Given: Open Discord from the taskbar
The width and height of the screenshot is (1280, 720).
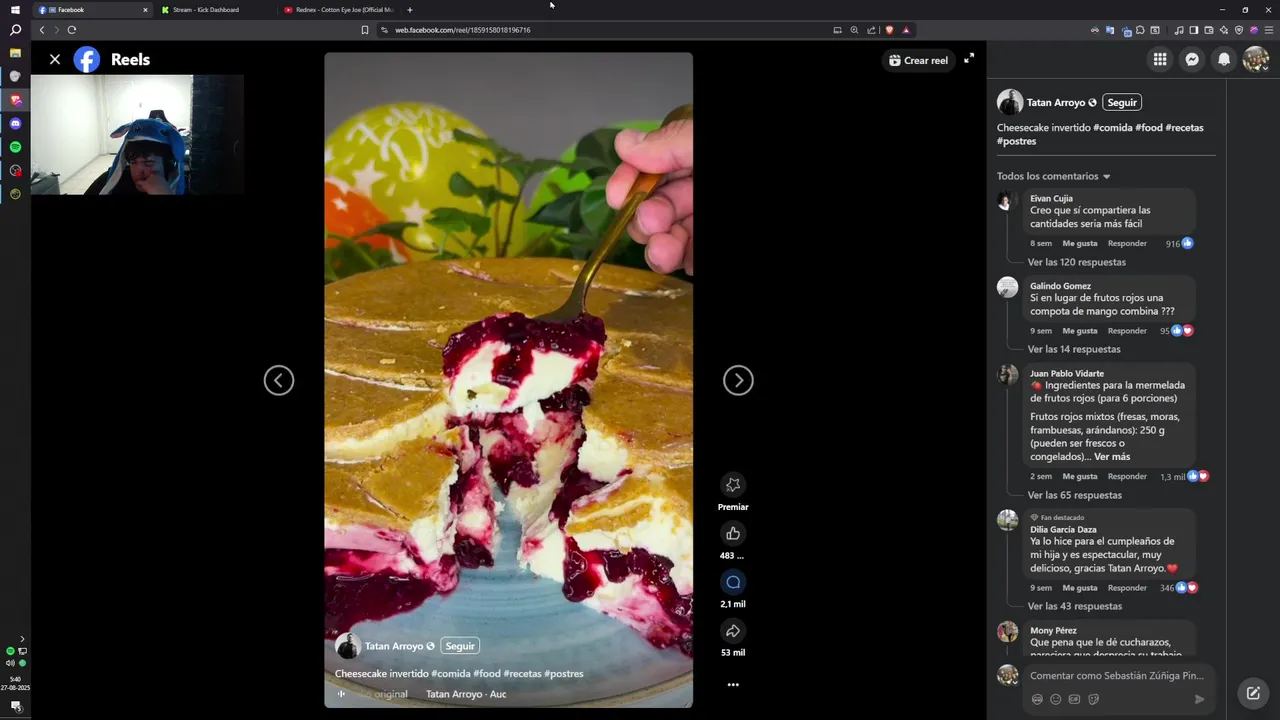Looking at the screenshot, I should tap(15, 123).
